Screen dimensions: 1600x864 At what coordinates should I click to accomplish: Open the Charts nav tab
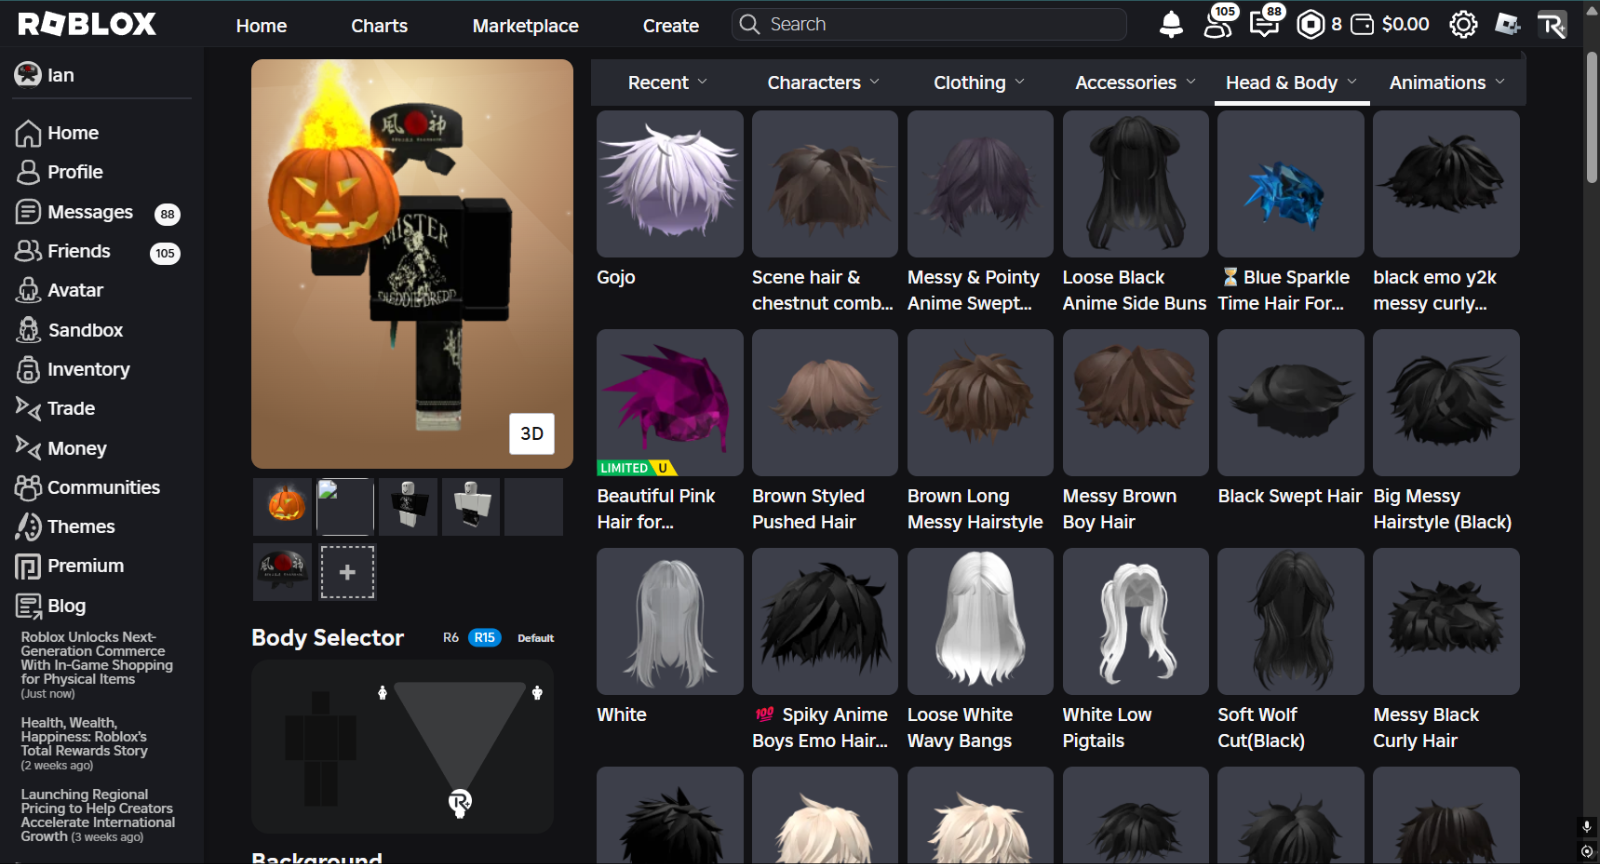click(x=379, y=26)
